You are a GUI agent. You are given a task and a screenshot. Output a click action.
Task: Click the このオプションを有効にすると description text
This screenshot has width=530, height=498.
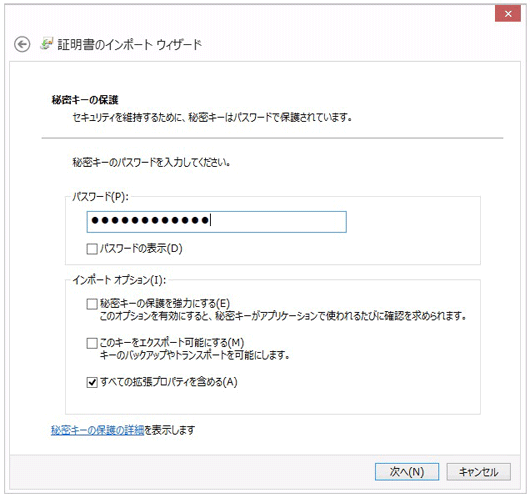283,316
